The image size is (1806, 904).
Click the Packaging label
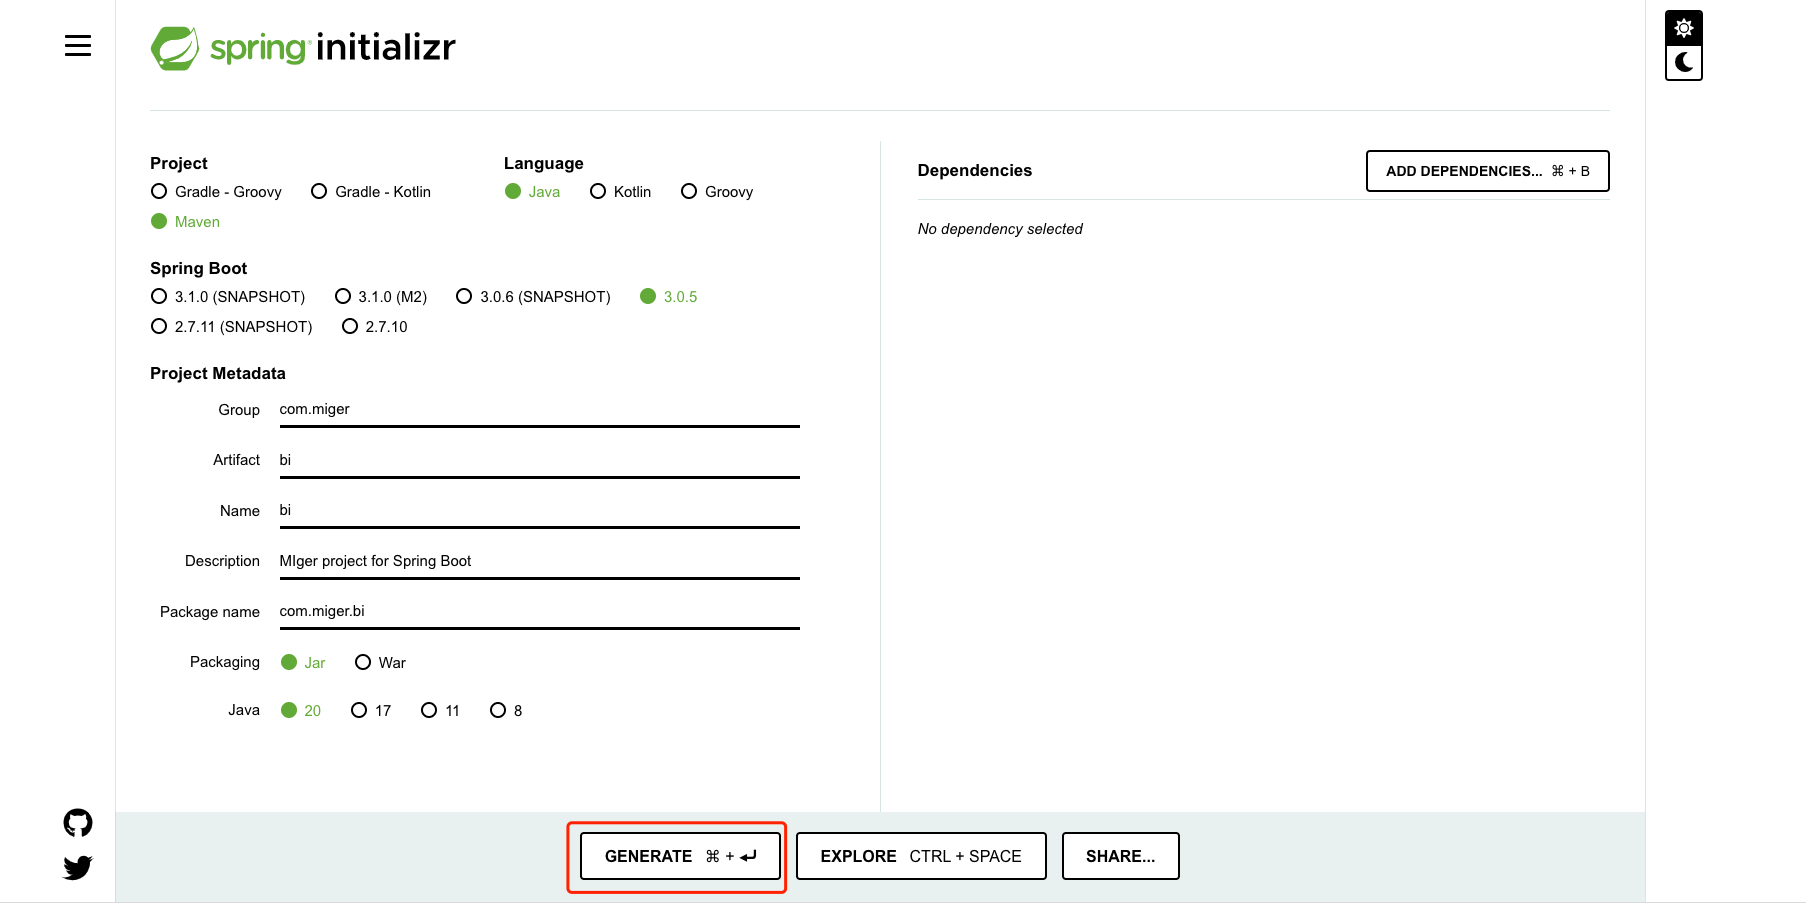point(225,662)
